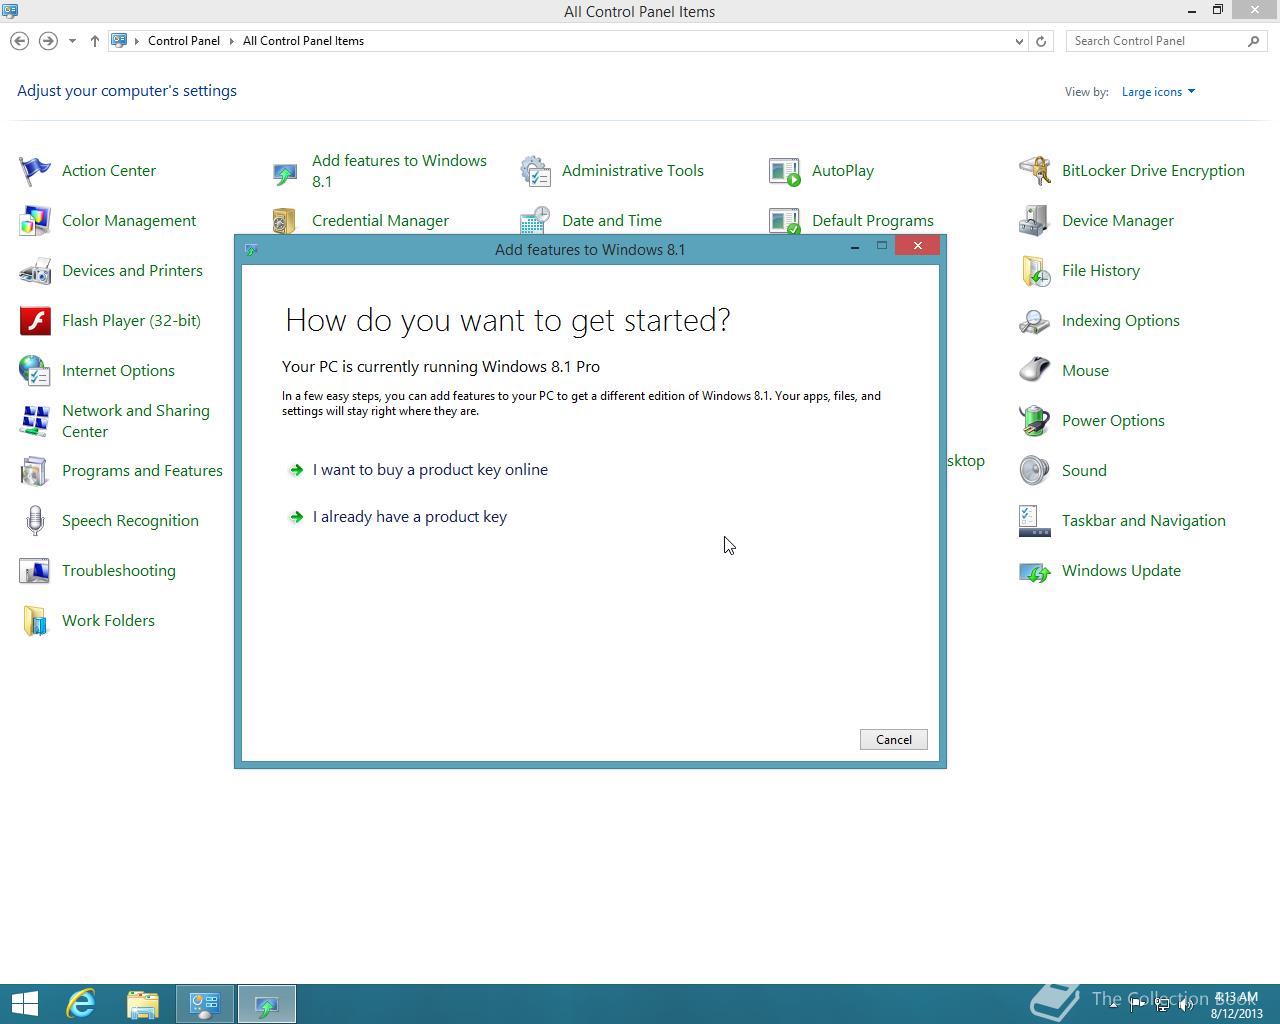The height and width of the screenshot is (1024, 1280).
Task: Minimize the Add features to Windows 8.1 dialog
Action: 855,246
